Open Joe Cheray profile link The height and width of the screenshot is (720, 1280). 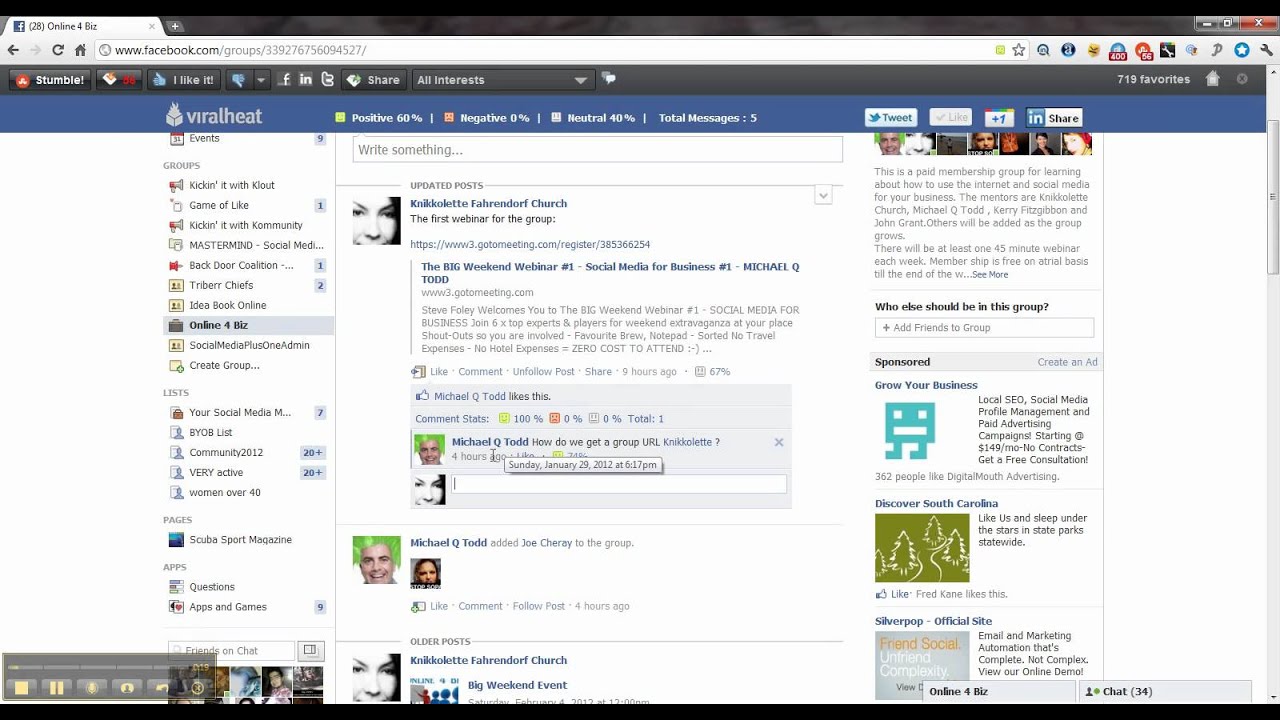(546, 543)
